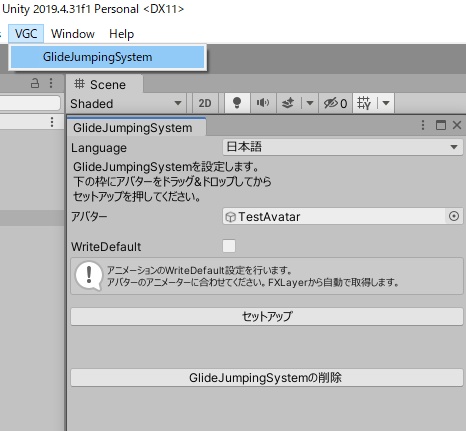Click the WriteDefault label text
This screenshot has width=466, height=431.
(x=106, y=247)
